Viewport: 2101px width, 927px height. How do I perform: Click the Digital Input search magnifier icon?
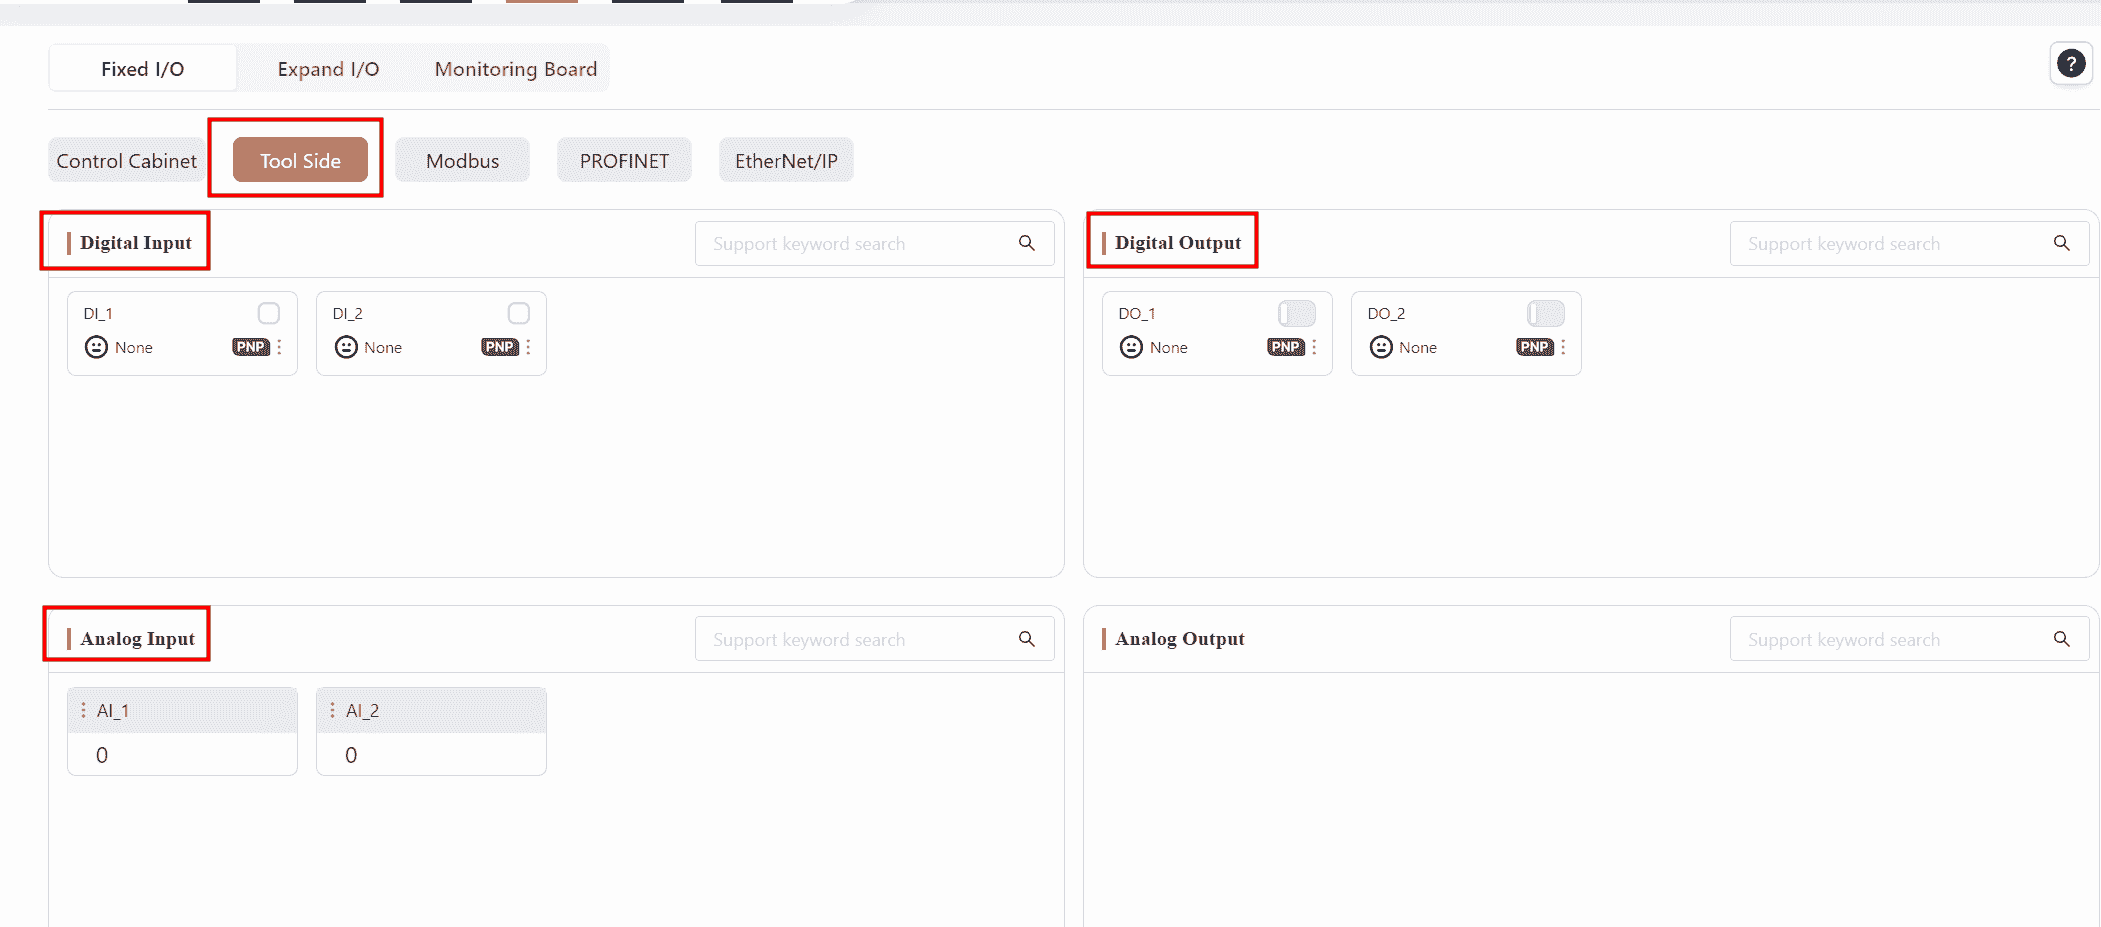point(1026,243)
